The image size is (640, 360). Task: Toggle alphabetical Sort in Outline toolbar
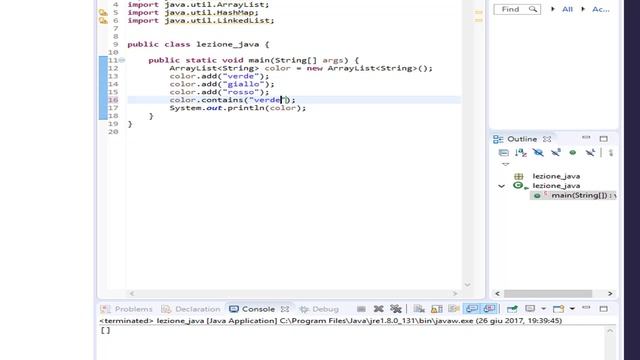521,153
